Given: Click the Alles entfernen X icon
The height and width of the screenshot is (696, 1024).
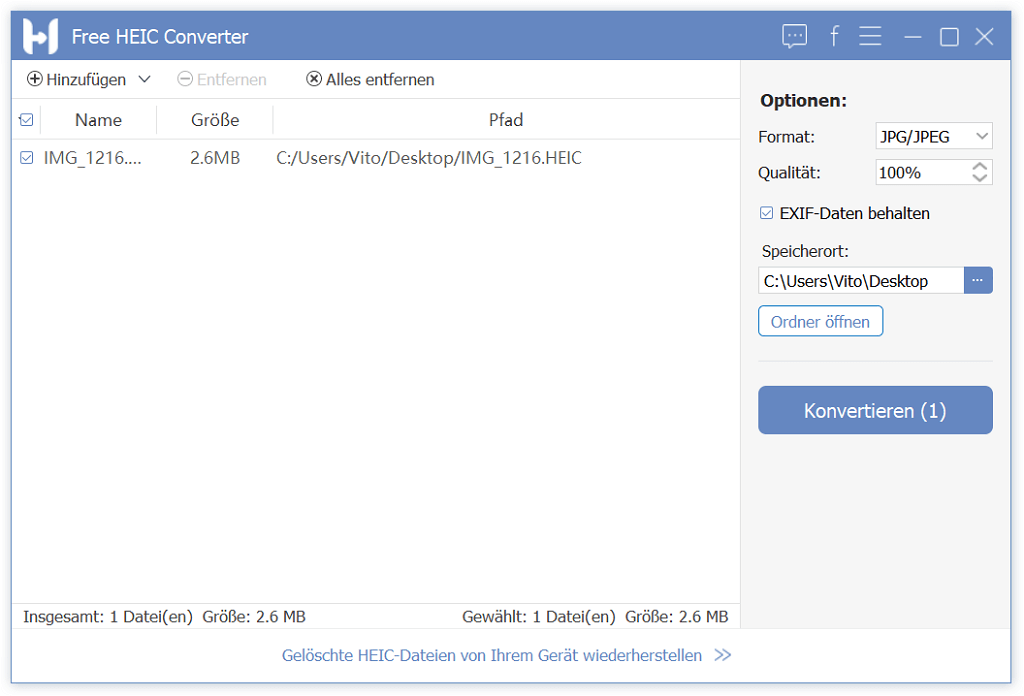Looking at the screenshot, I should (314, 79).
